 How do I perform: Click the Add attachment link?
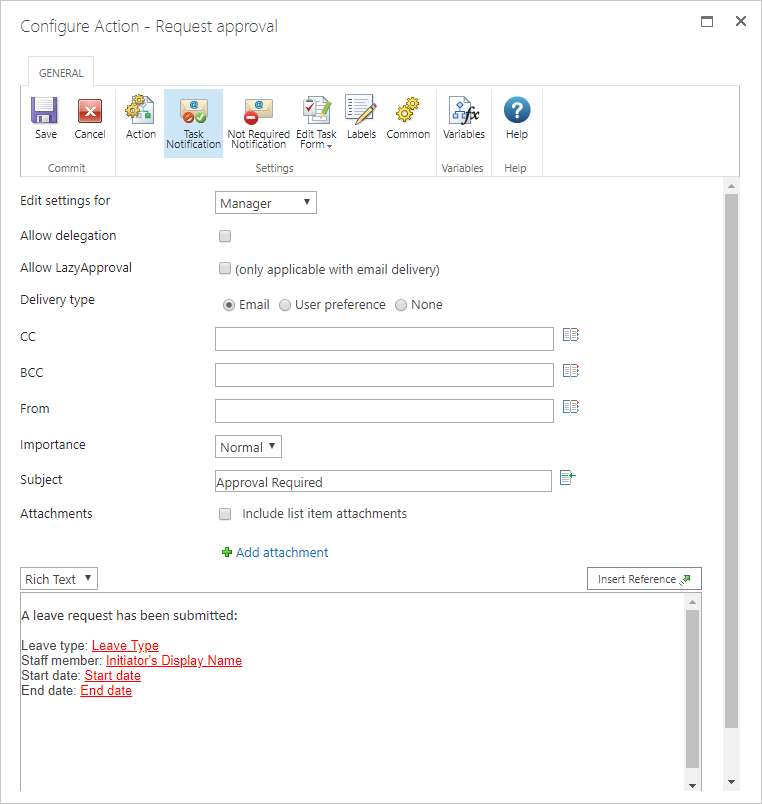tap(282, 552)
